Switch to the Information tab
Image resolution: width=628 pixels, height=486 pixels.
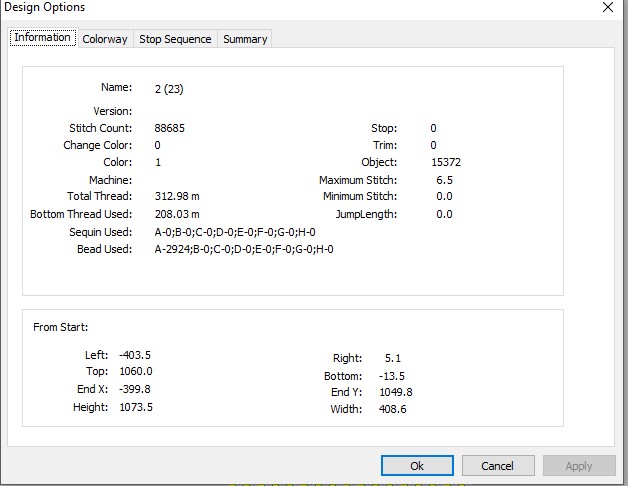[43, 38]
